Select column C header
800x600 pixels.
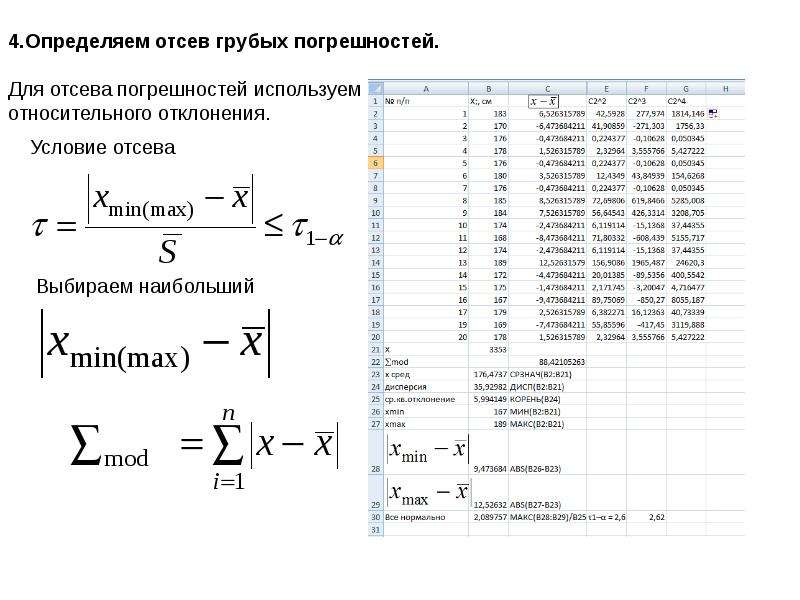coord(547,88)
